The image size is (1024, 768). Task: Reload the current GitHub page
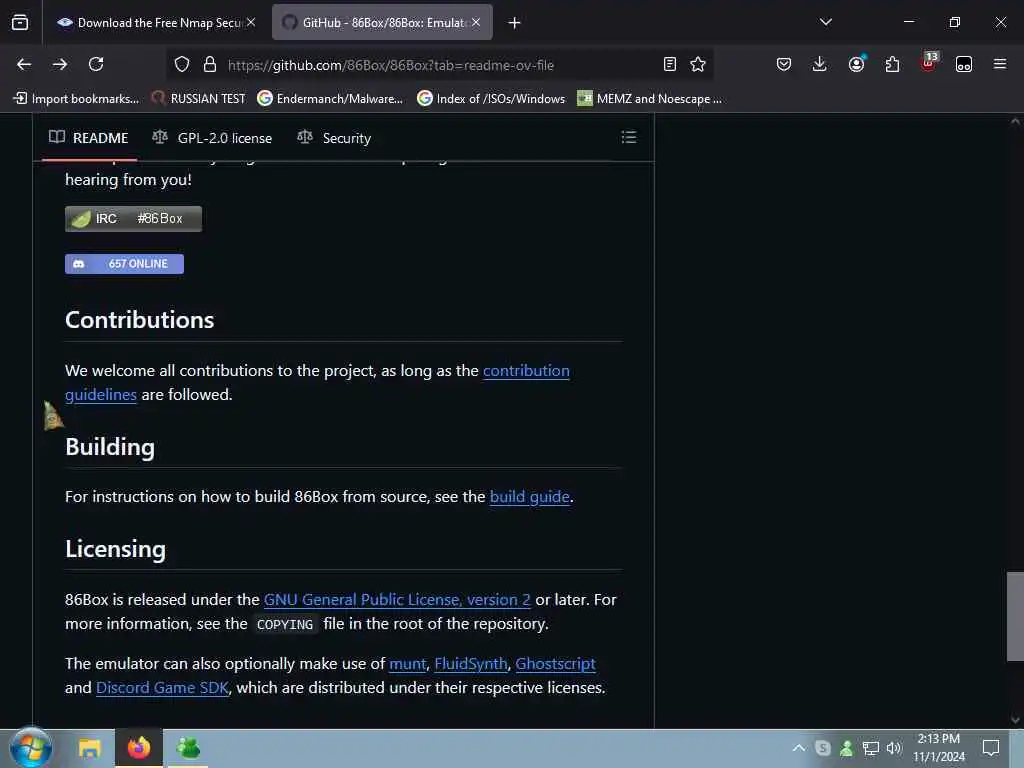pos(96,64)
